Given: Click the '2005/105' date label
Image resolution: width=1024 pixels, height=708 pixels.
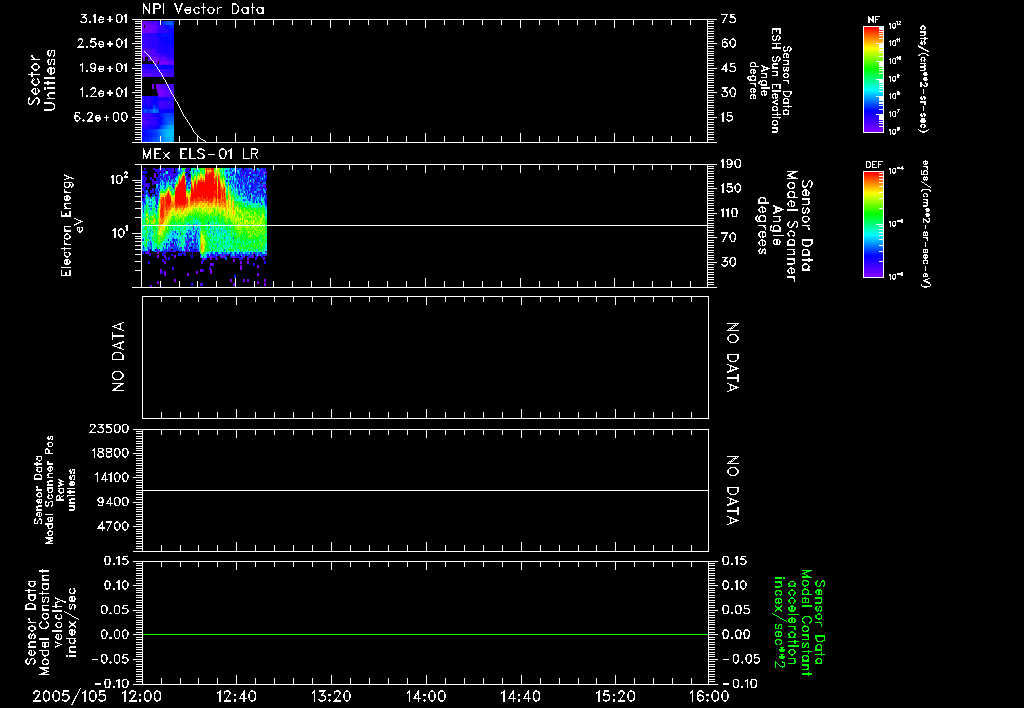Looking at the screenshot, I should point(69,696).
